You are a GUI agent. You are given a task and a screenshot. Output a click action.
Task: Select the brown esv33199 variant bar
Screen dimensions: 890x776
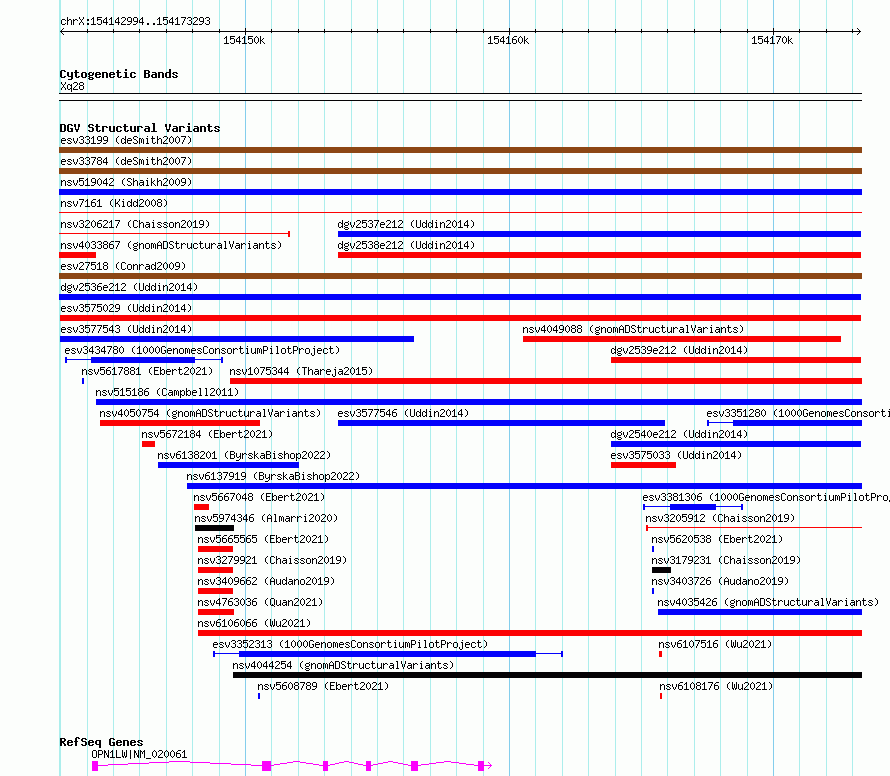tap(460, 150)
